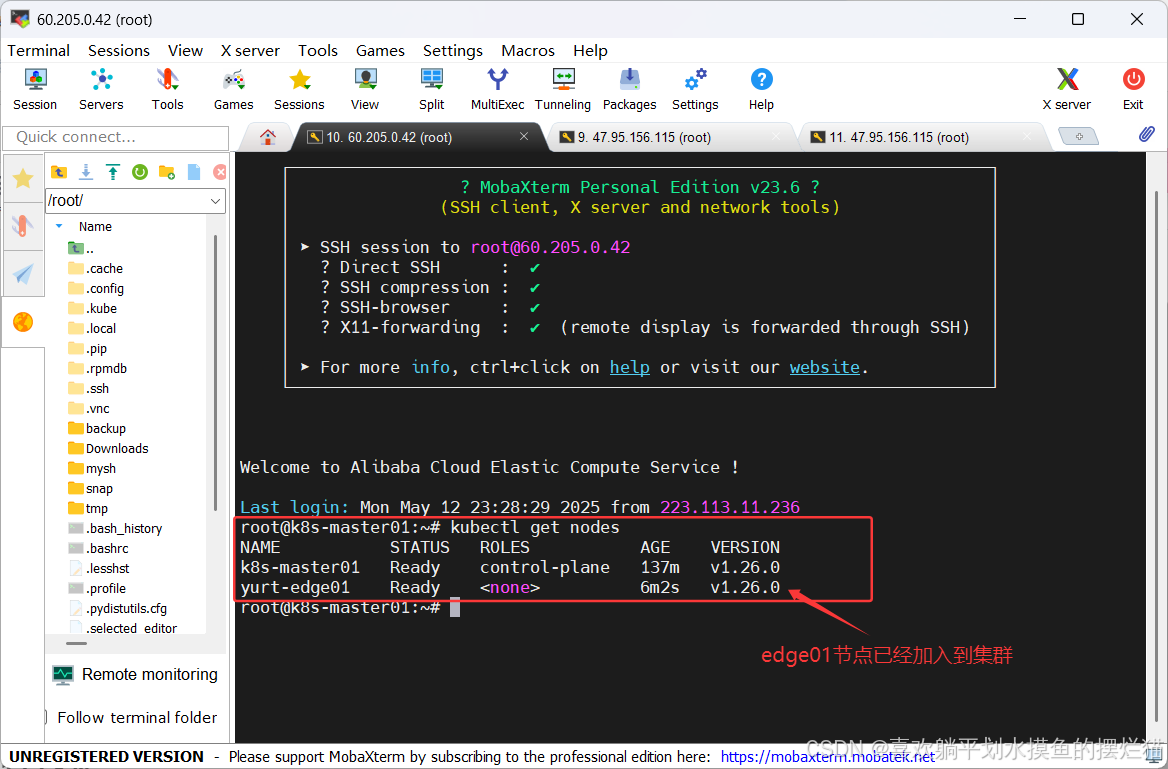Screen dimensions: 1168x769
Task: Open the mobaxterm.mobatek.net link
Action: (828, 757)
